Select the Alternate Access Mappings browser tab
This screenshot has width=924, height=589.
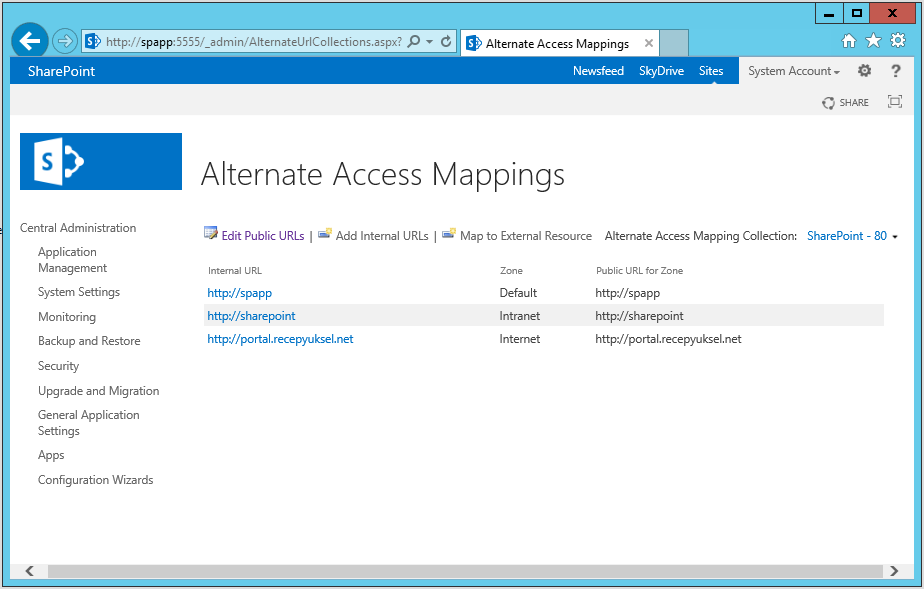coord(560,43)
